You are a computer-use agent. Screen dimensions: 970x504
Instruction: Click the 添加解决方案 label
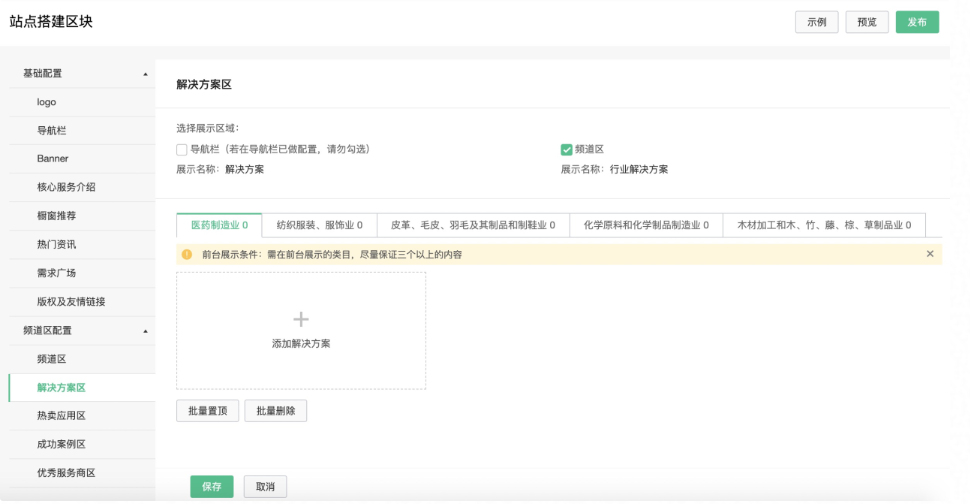pos(301,344)
